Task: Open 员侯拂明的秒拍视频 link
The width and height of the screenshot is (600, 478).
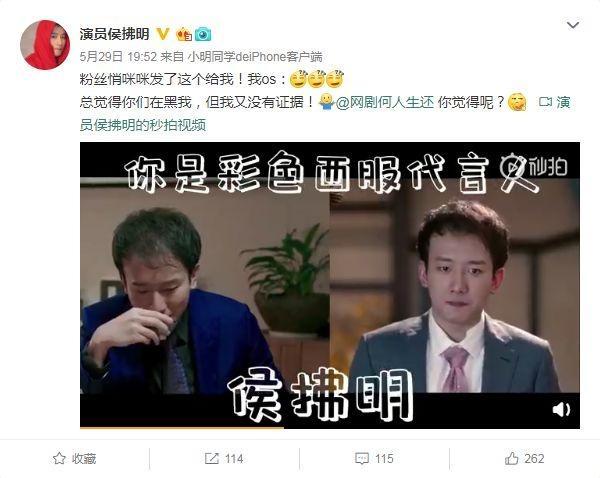Action: [143, 125]
